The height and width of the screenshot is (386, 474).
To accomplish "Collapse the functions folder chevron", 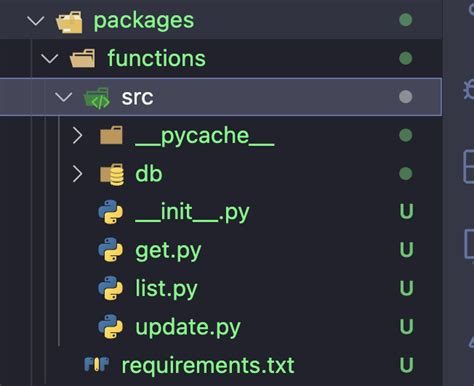I will (49, 59).
